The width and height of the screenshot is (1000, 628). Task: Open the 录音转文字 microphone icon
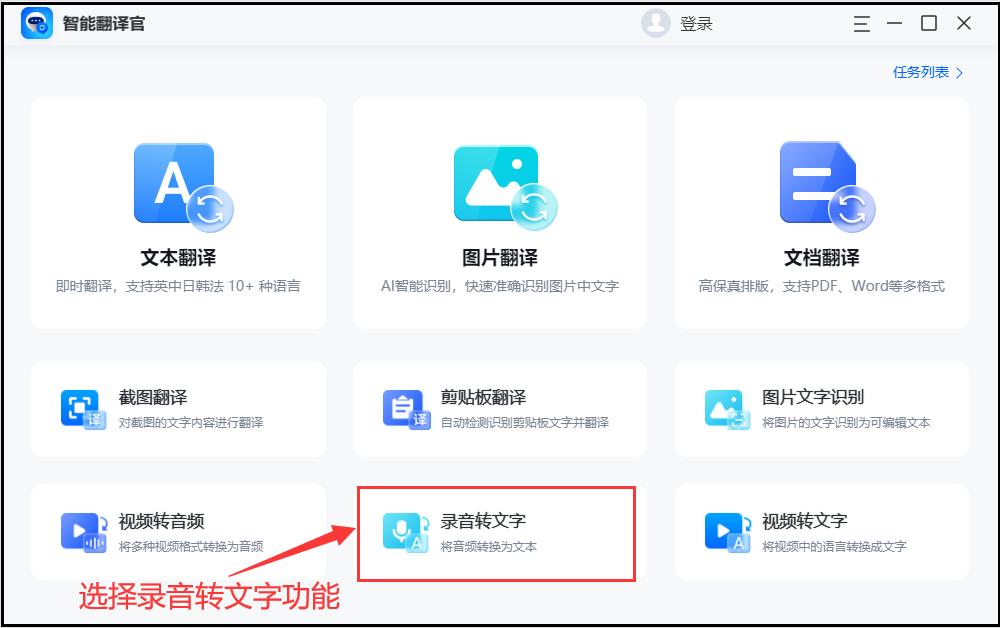[405, 531]
